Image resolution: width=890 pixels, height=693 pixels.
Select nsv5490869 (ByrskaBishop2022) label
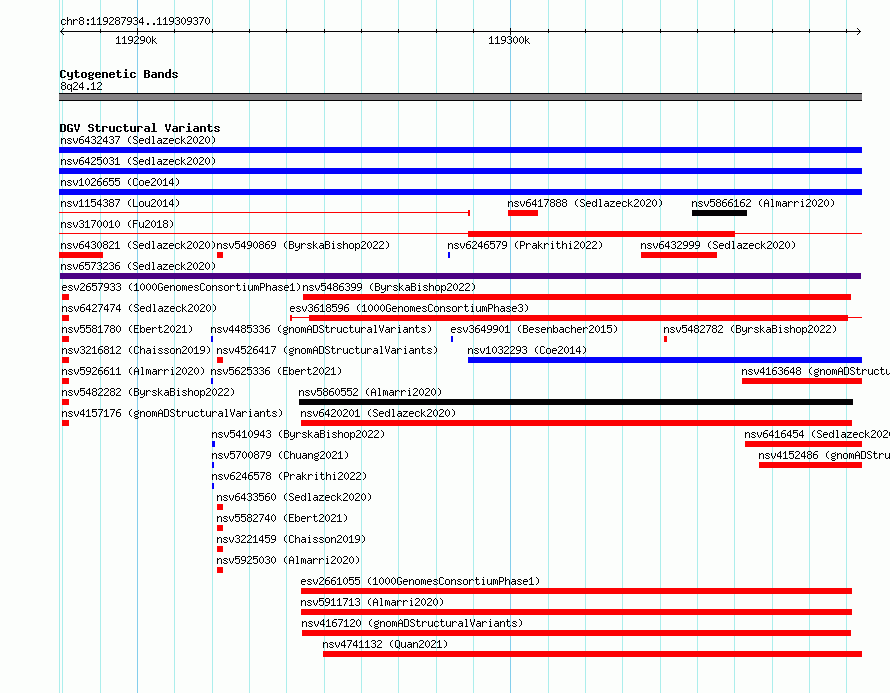coord(303,245)
